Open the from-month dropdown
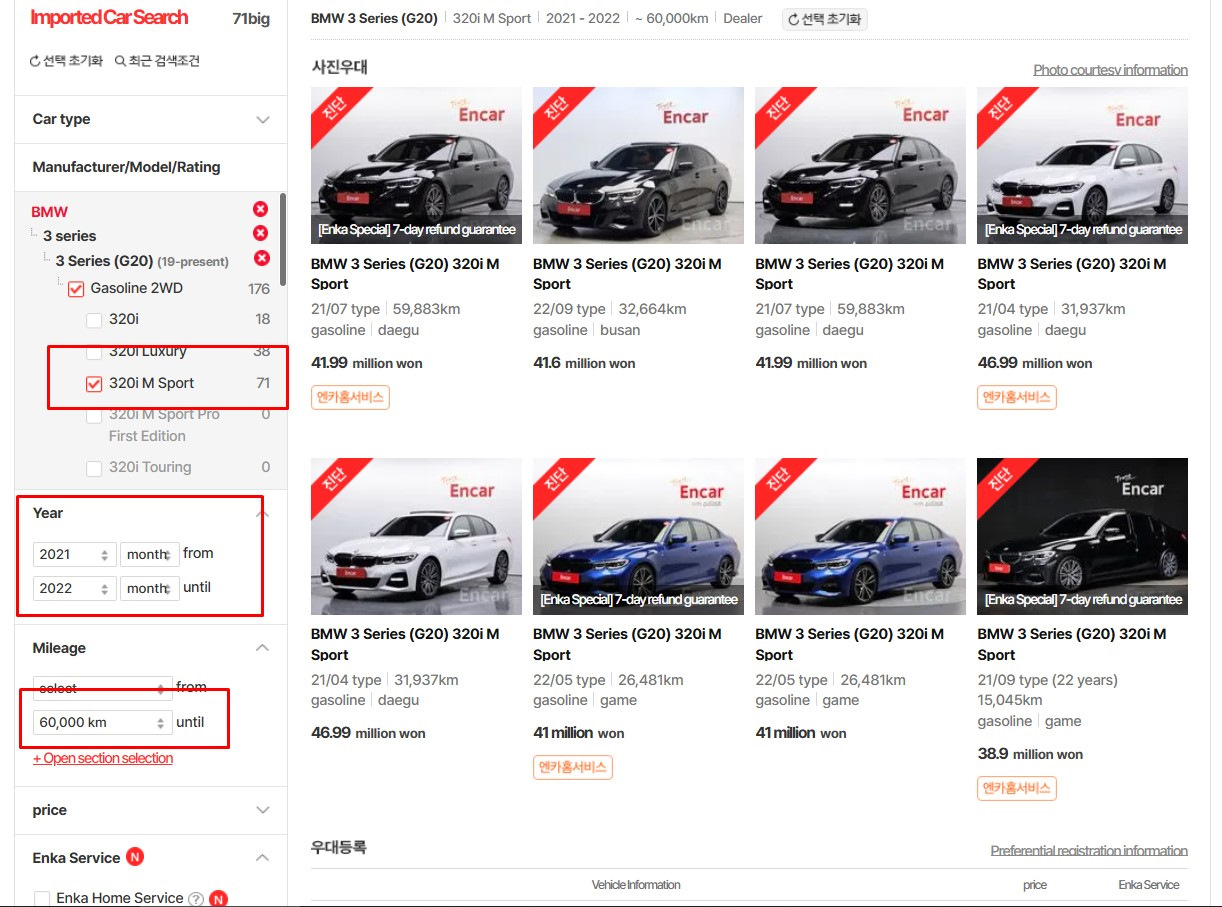 [150, 554]
